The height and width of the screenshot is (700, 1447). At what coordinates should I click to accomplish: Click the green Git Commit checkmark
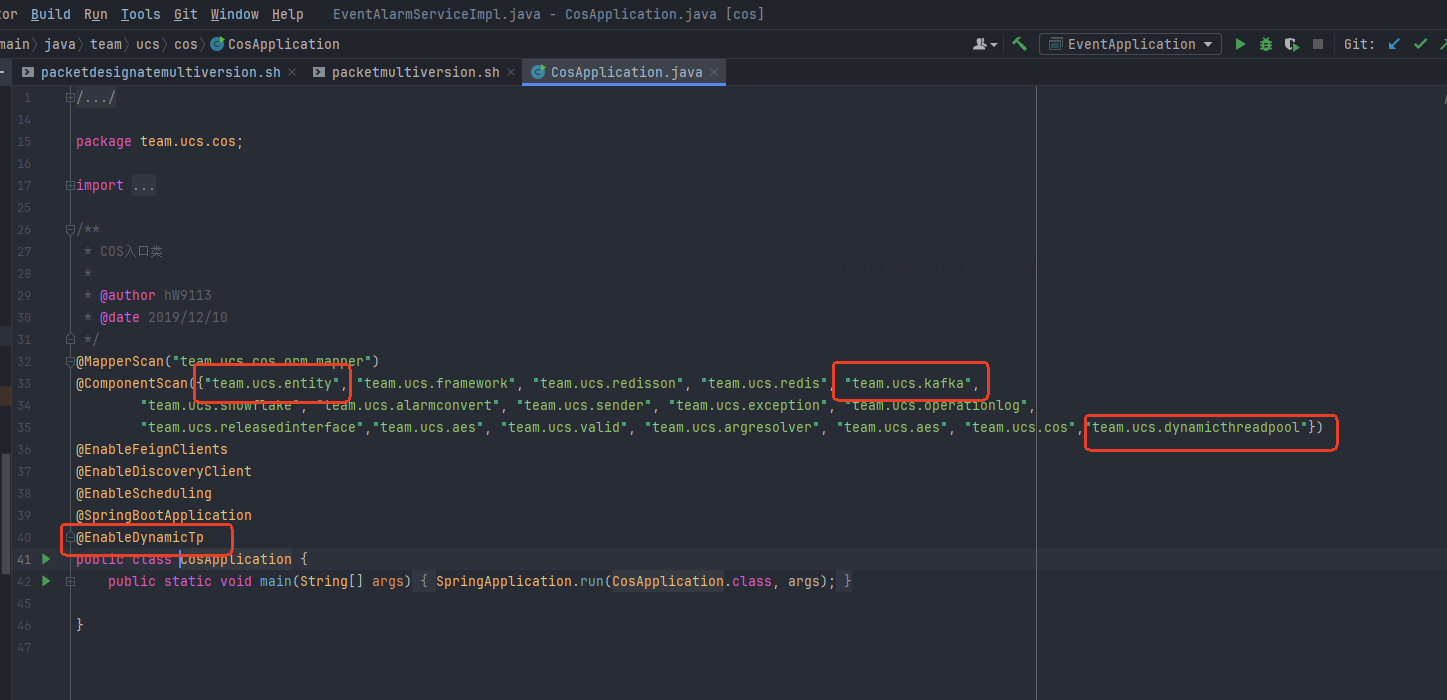coord(1420,44)
